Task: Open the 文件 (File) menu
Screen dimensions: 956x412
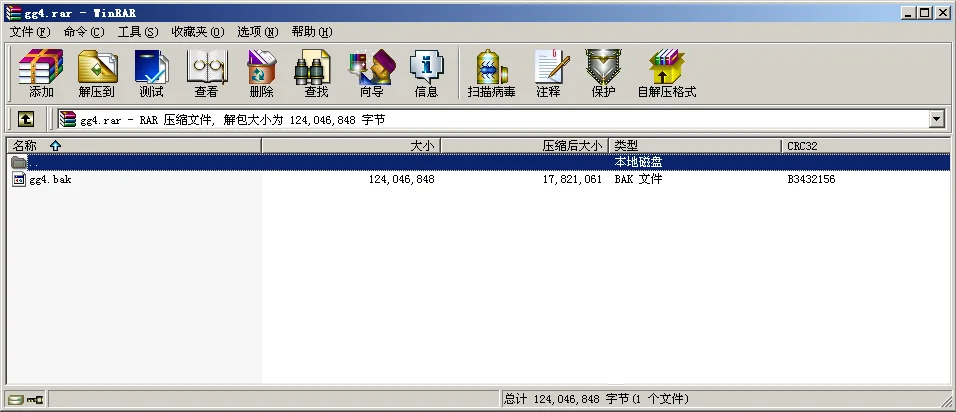Action: [x=28, y=32]
